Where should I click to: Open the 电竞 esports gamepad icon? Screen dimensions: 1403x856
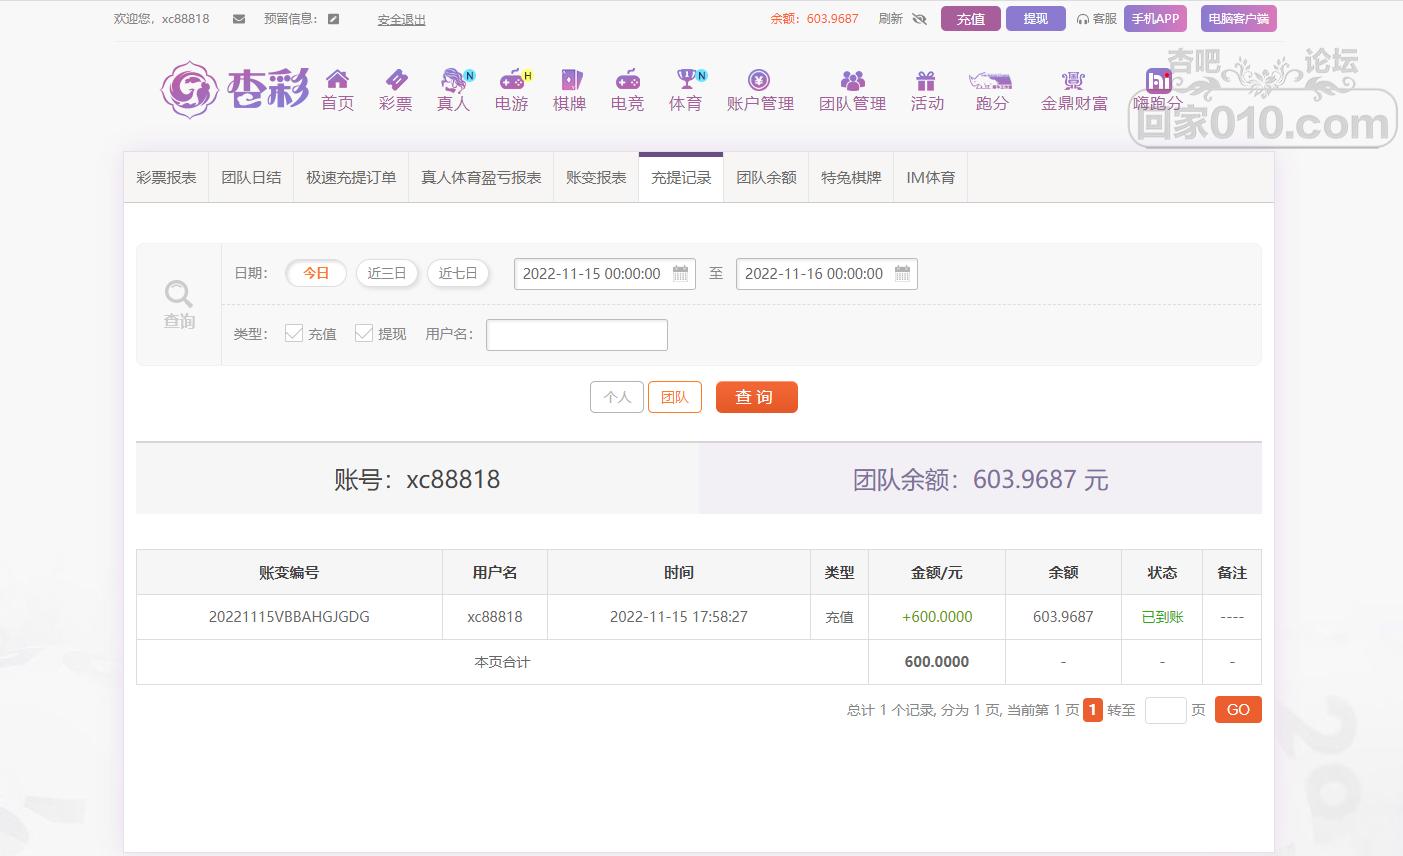tap(627, 80)
